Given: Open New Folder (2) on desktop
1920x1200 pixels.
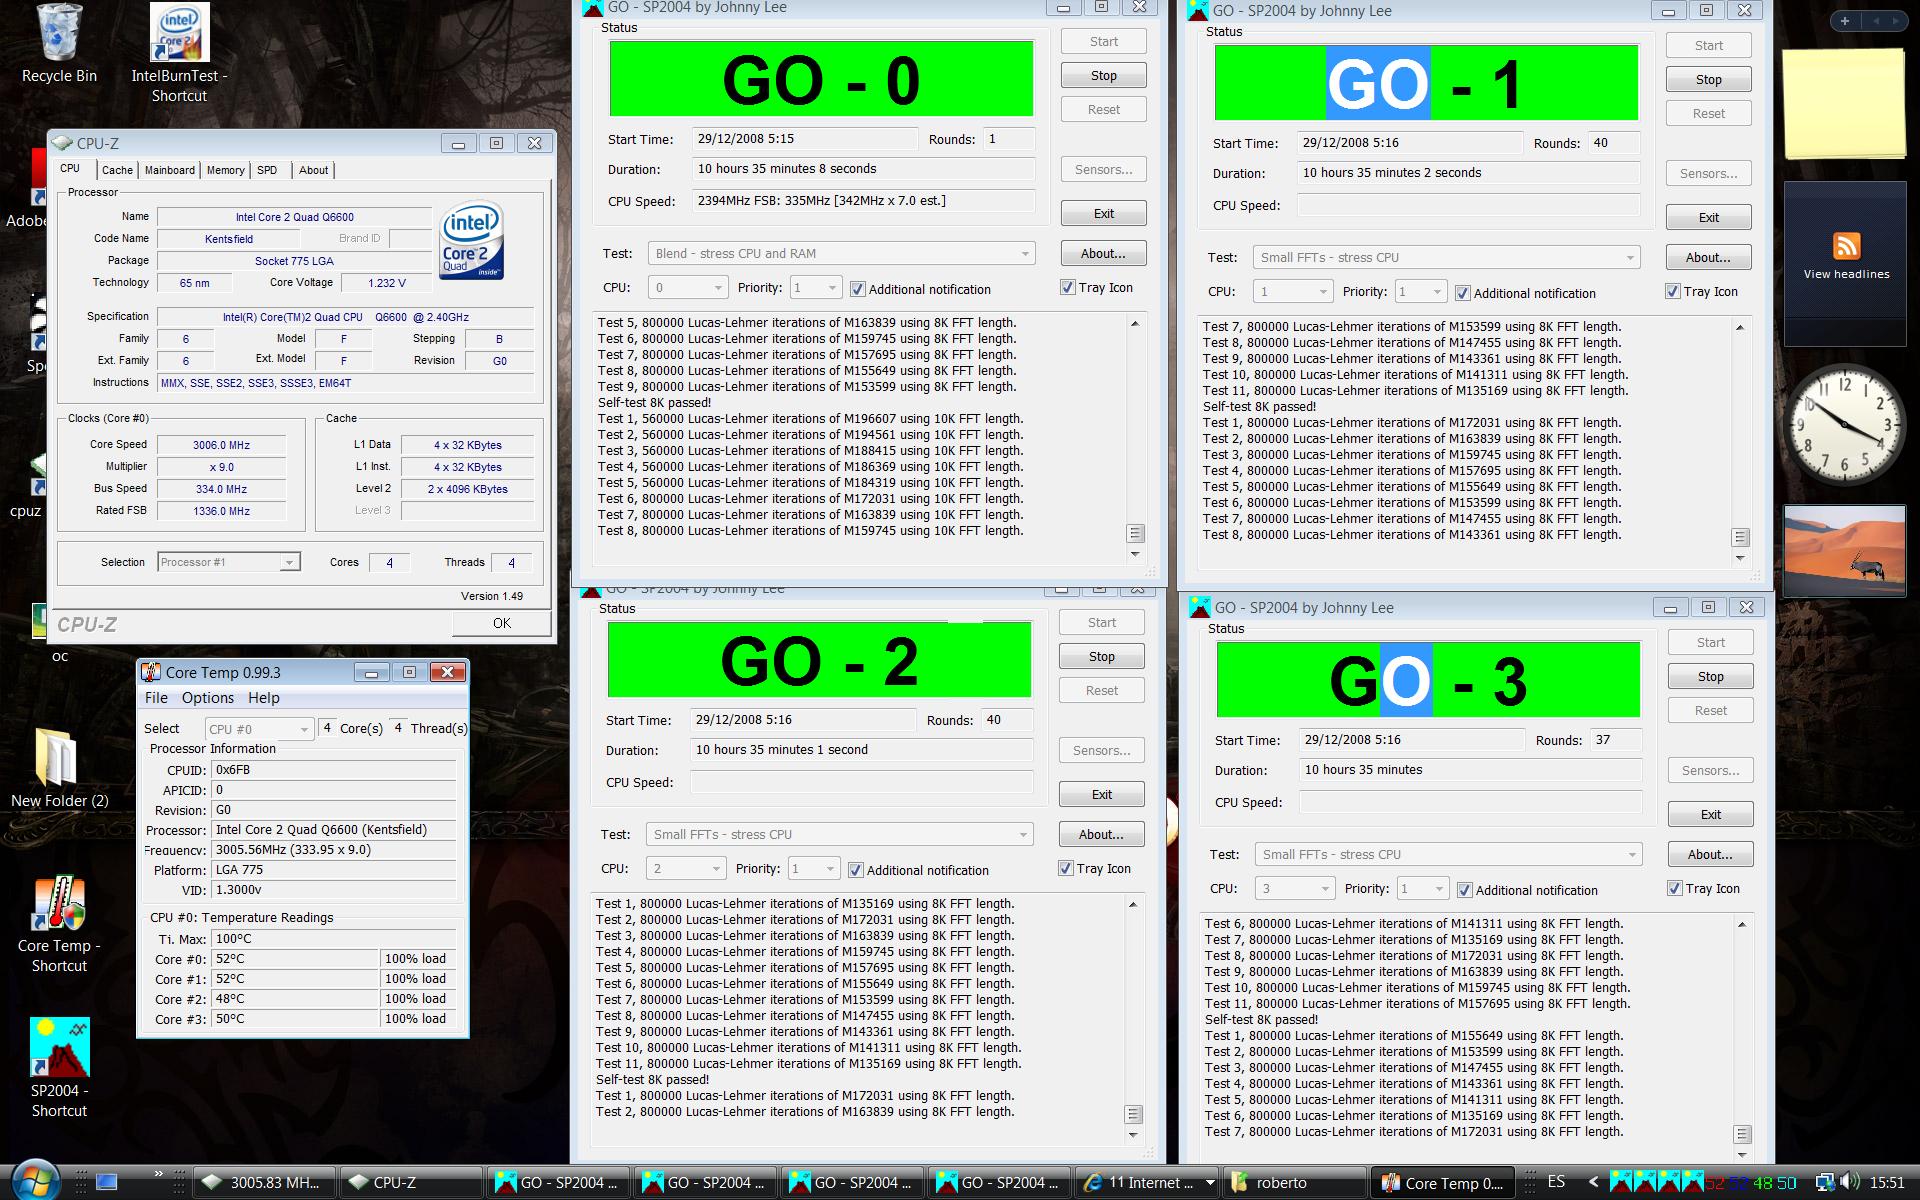Looking at the screenshot, I should 59,768.
